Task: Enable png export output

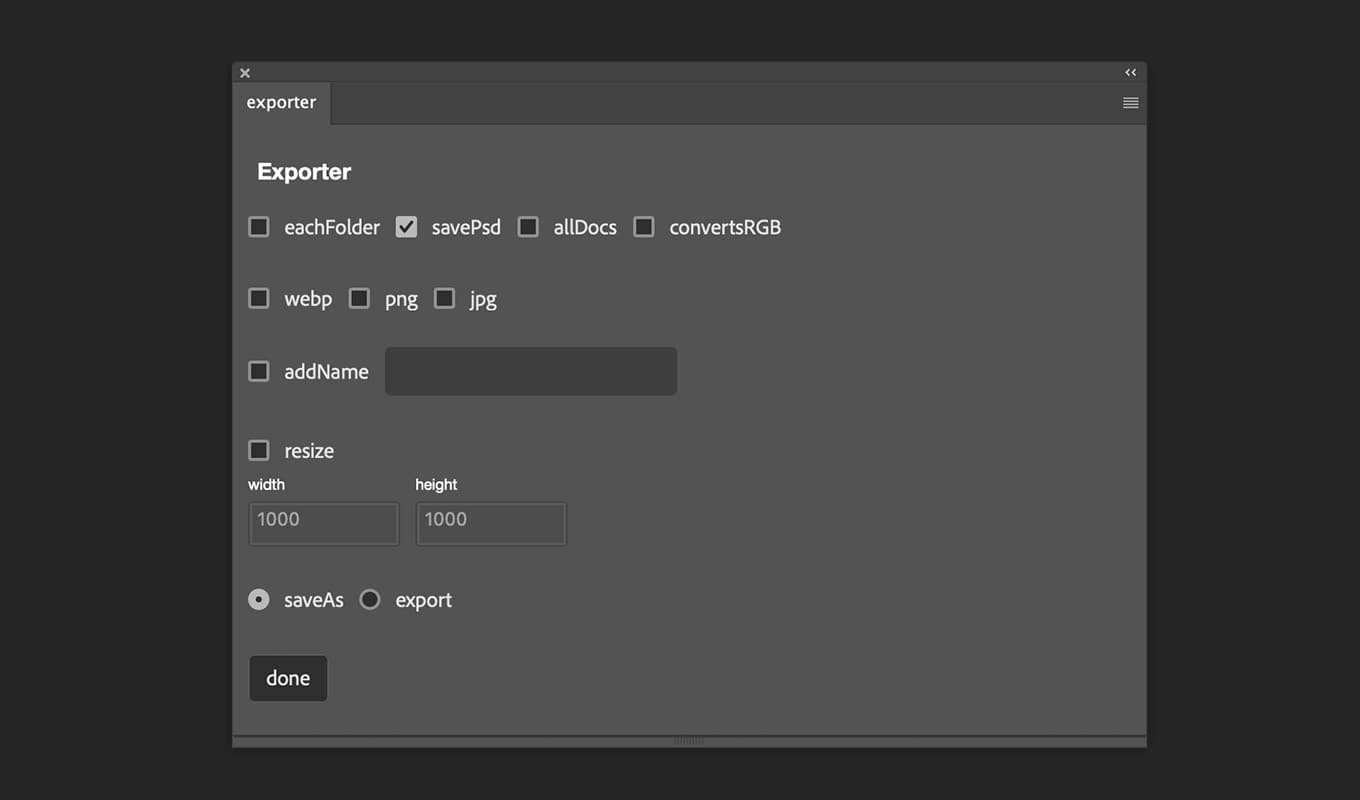Action: [359, 298]
